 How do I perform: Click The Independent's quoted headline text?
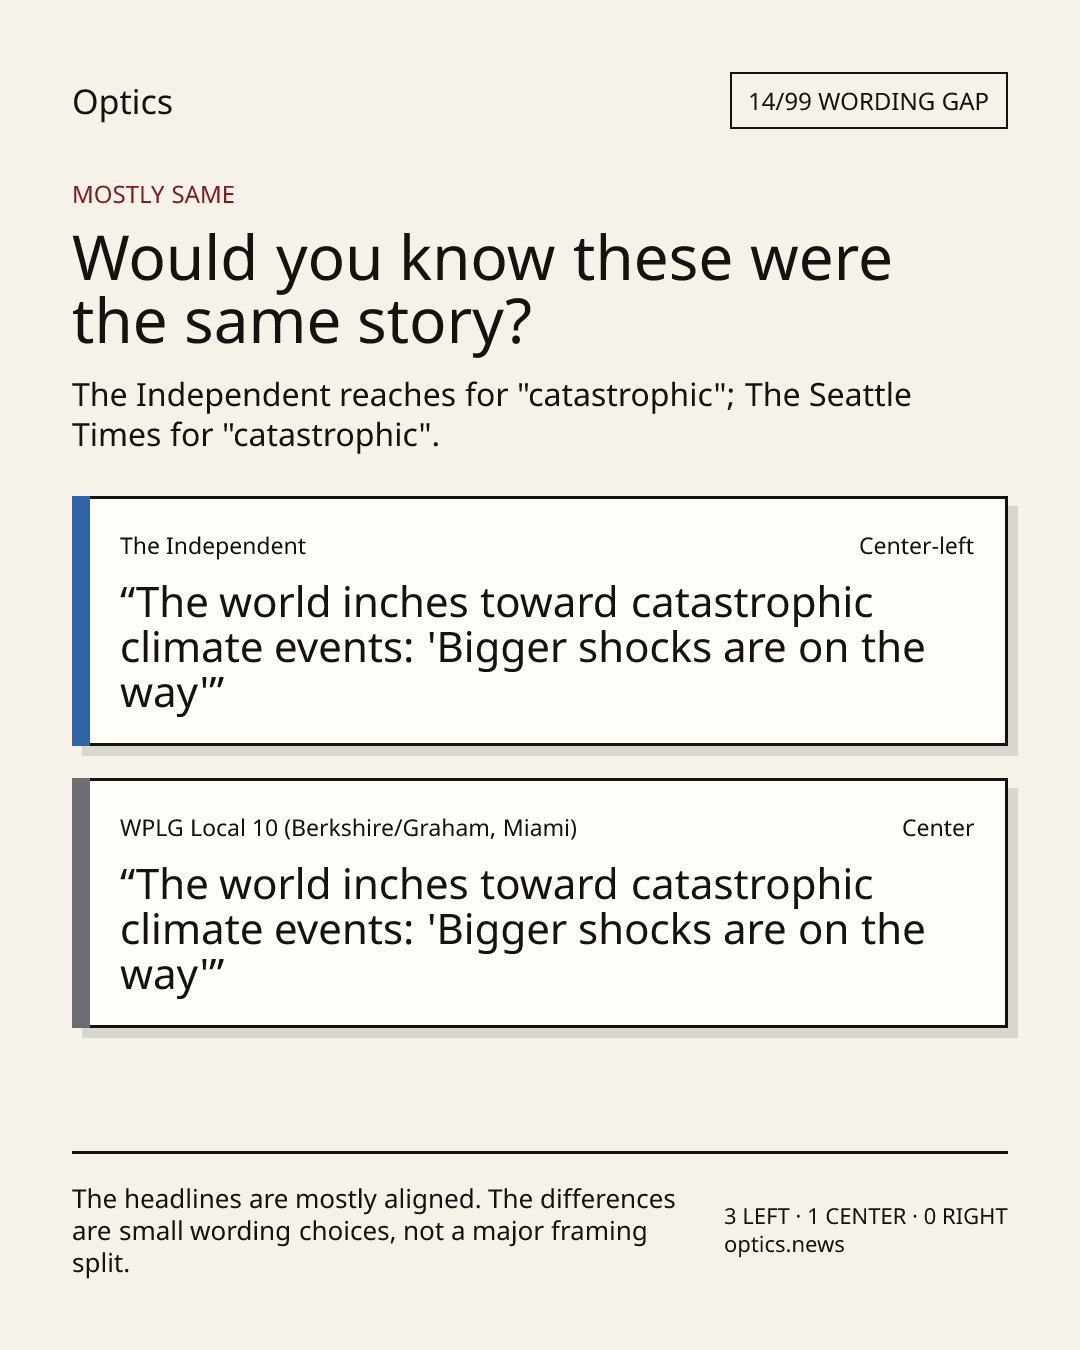coord(523,648)
